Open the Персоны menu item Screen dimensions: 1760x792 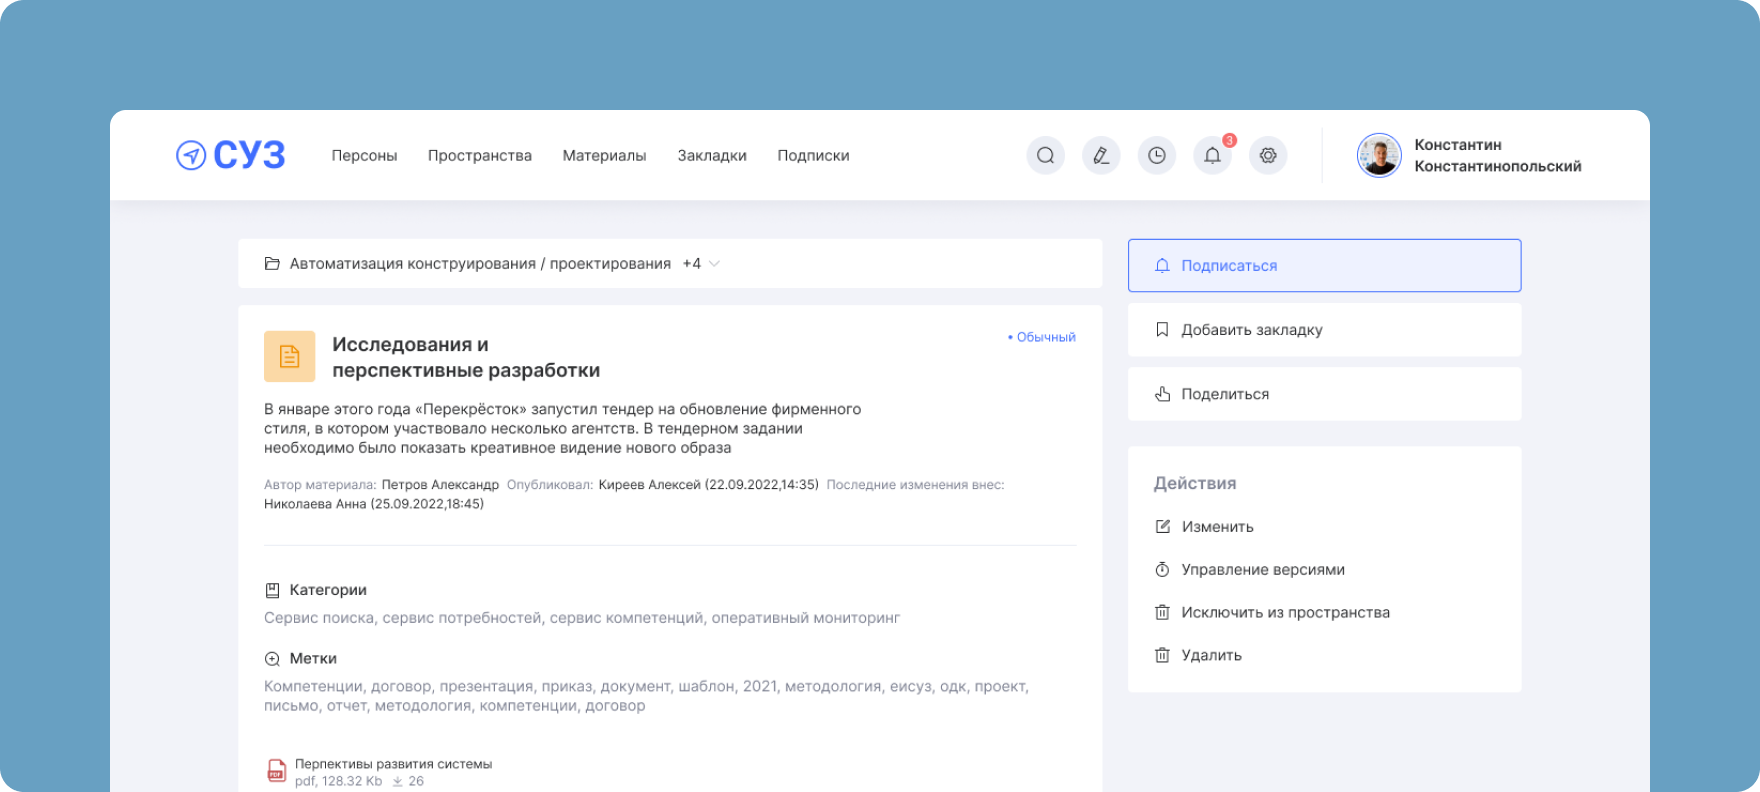tap(364, 156)
